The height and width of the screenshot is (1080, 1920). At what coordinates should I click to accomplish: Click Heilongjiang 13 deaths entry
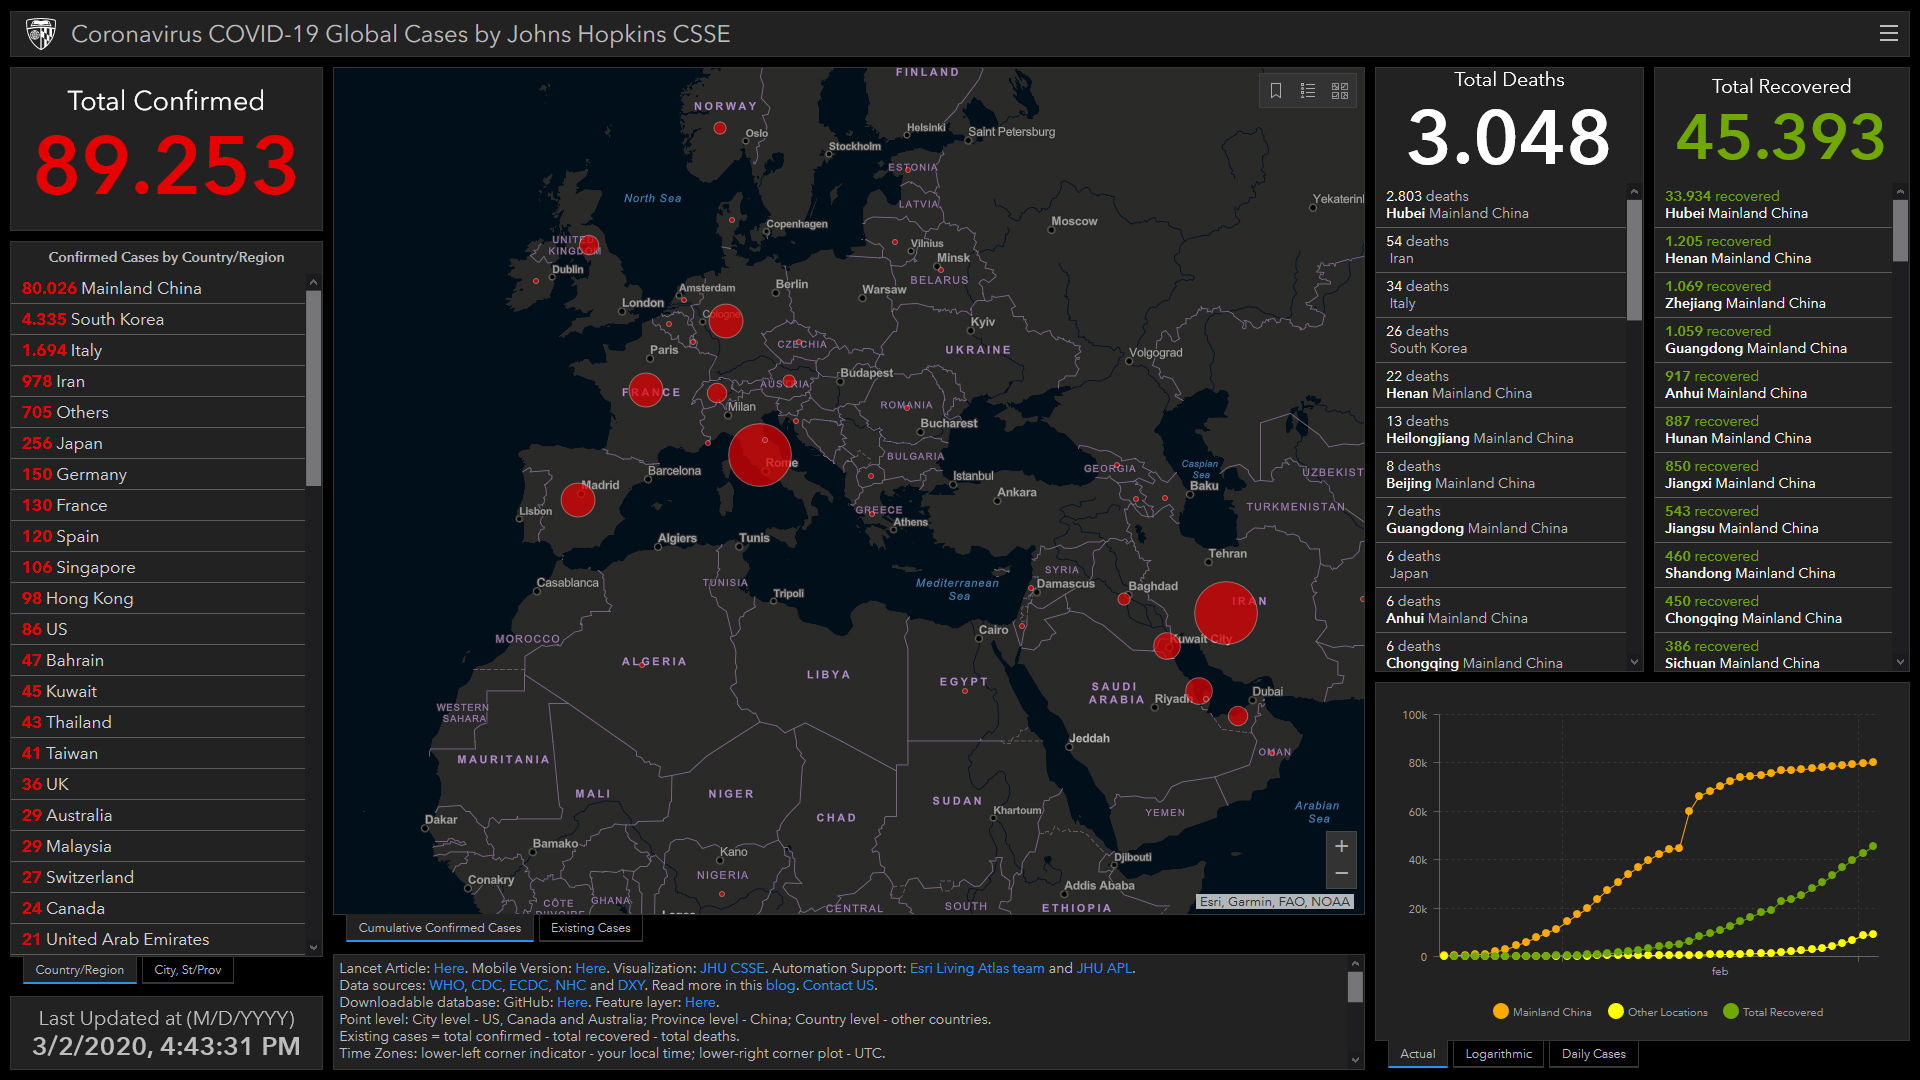click(1501, 430)
